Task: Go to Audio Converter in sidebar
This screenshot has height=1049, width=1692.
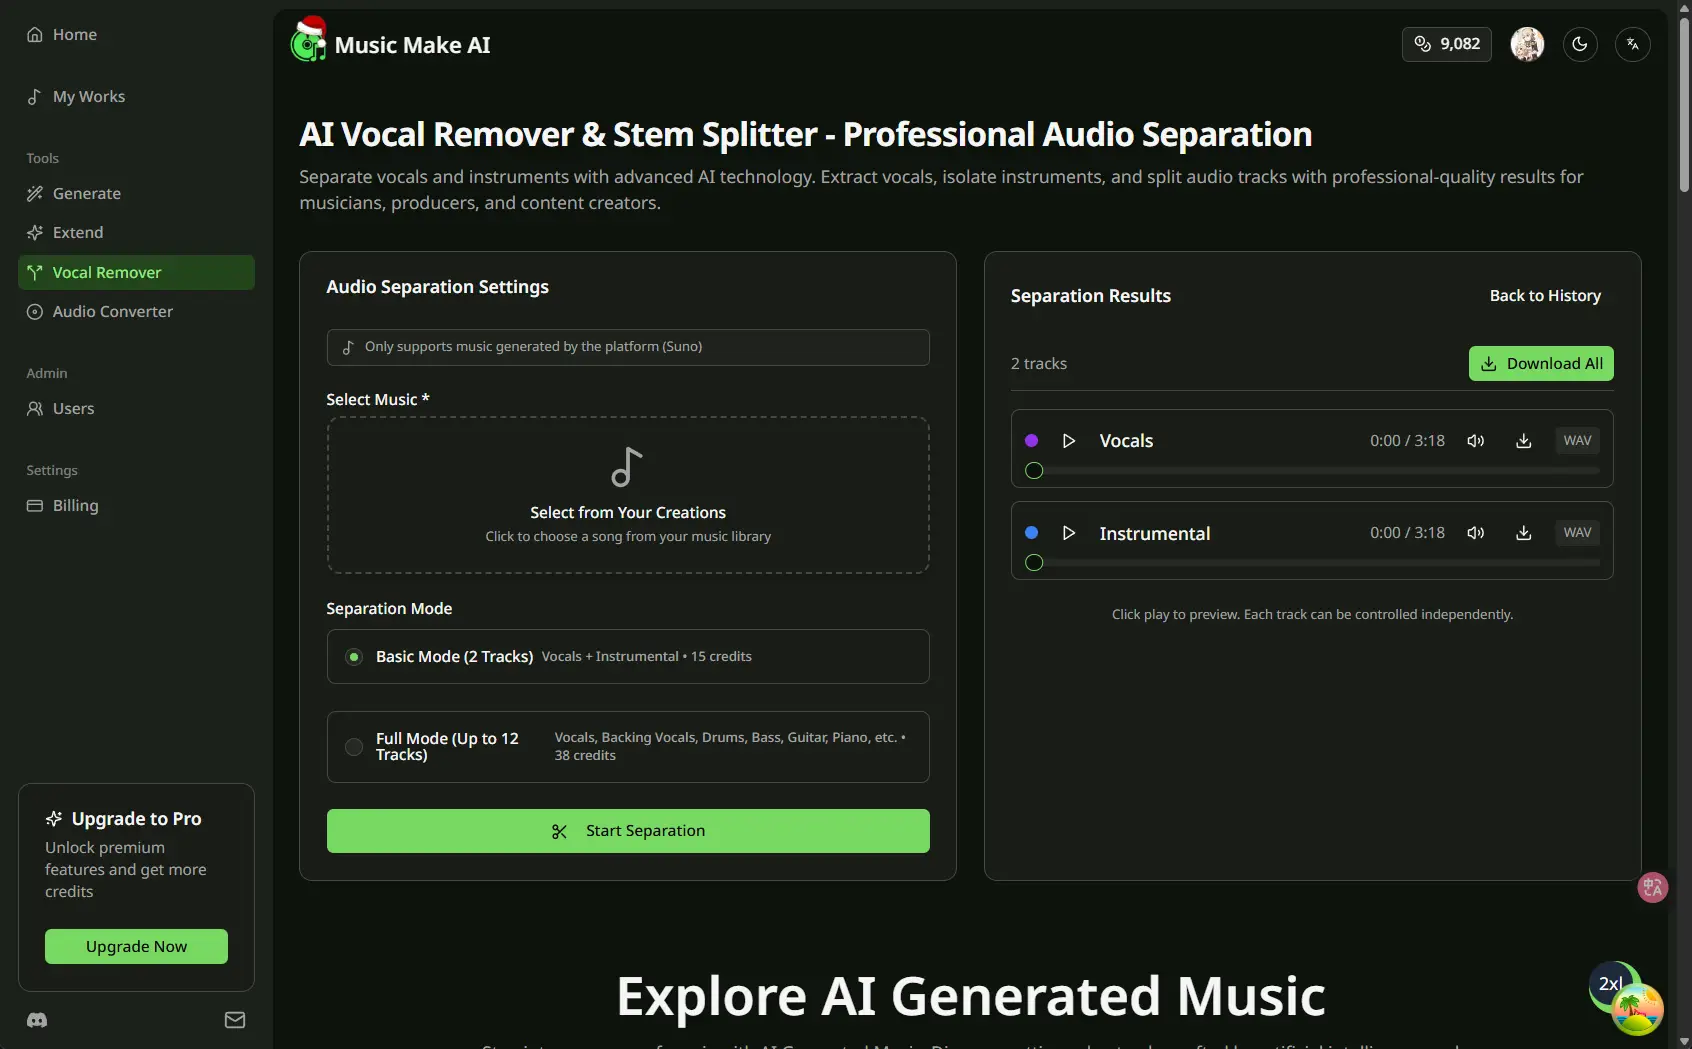Action: click(112, 312)
